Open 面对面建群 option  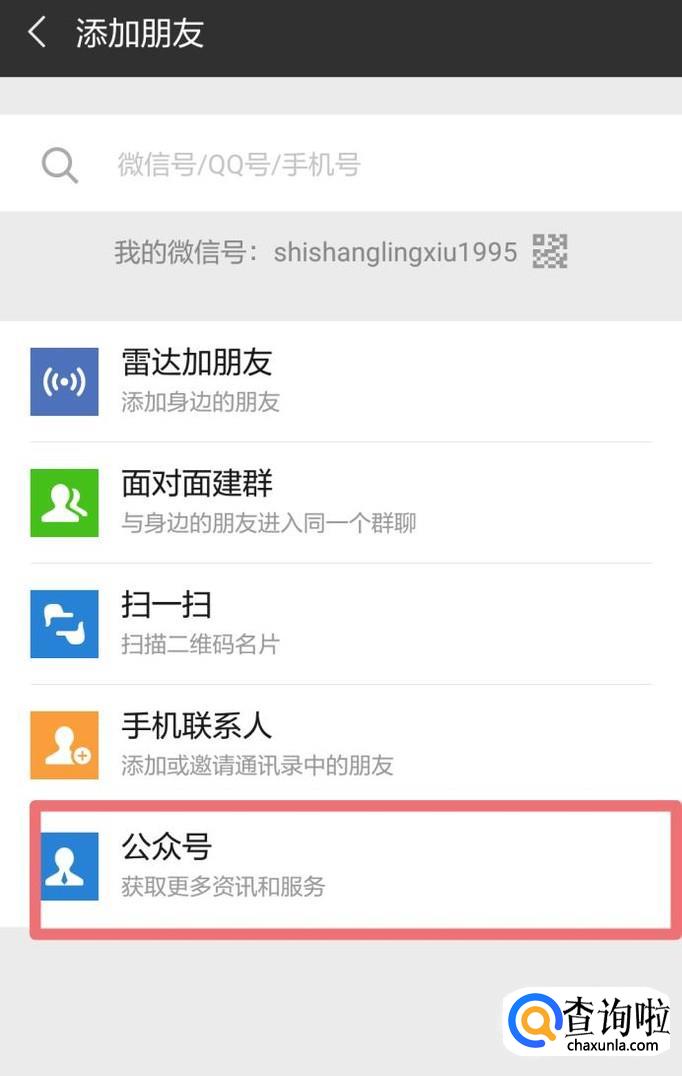(341, 503)
